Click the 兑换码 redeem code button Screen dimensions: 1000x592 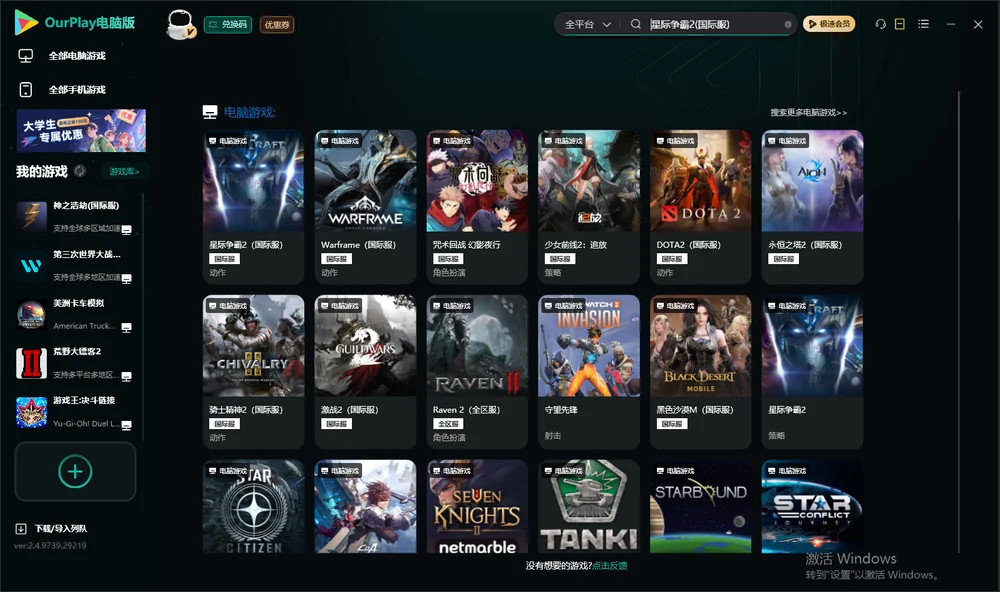point(228,24)
